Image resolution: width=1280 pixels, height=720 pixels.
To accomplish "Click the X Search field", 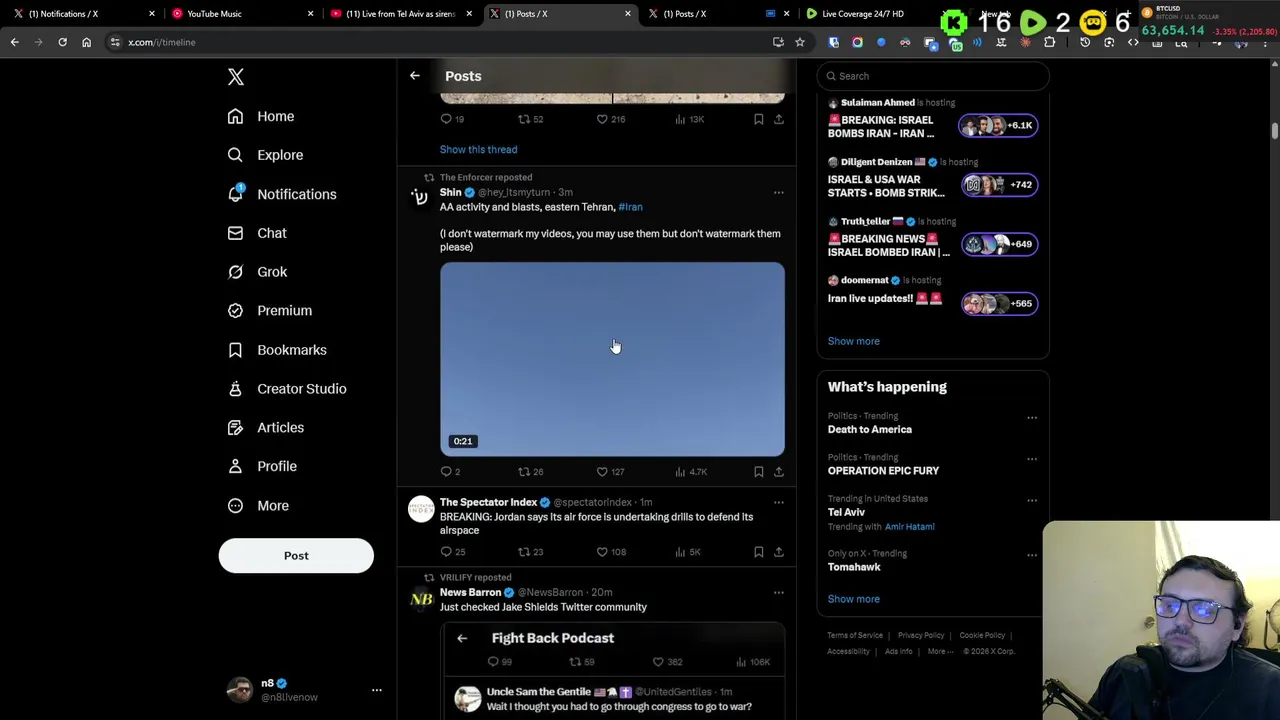I will click(933, 76).
